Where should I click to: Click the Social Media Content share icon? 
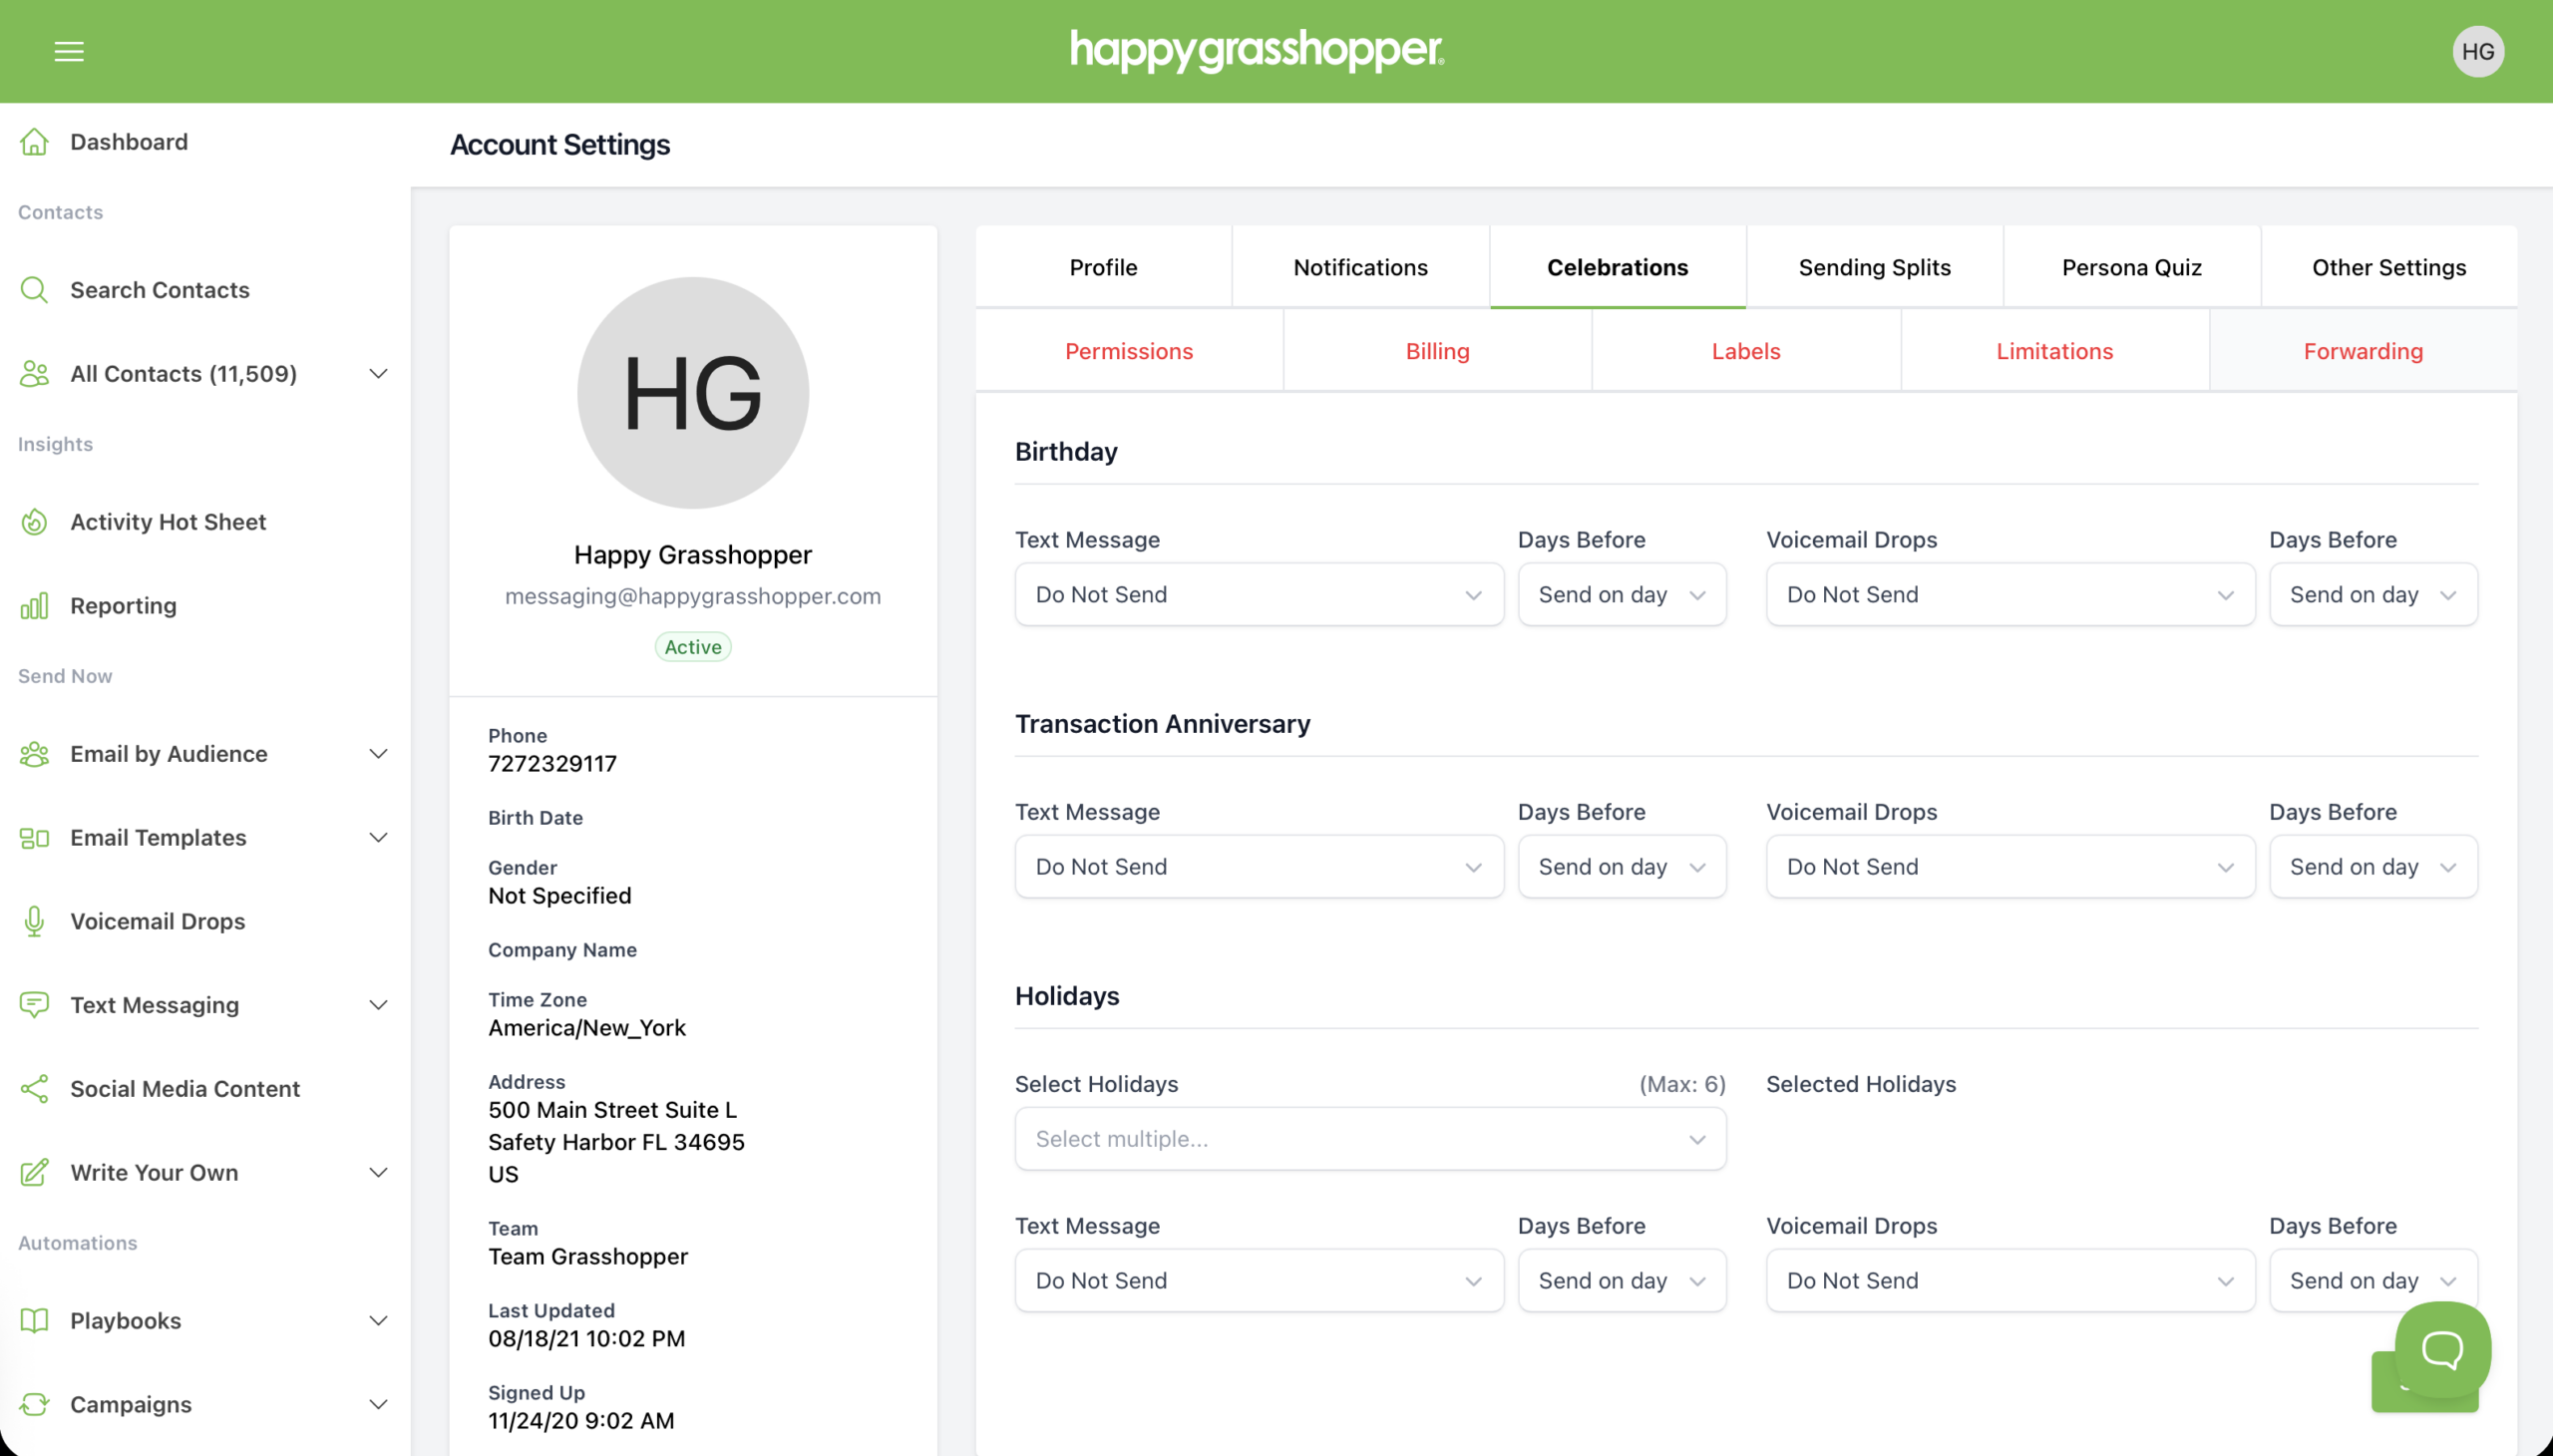(x=34, y=1089)
